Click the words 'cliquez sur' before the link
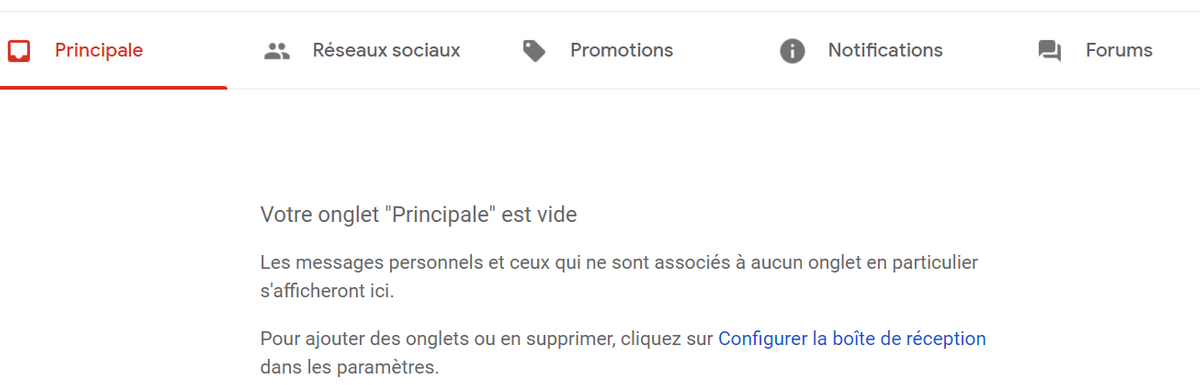Image resolution: width=1200 pixels, height=385 pixels. point(664,338)
